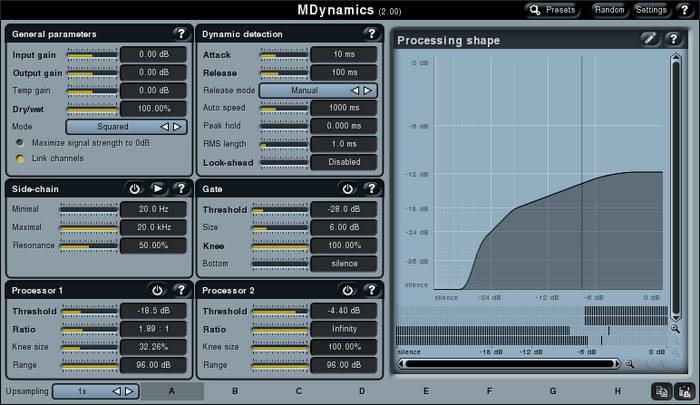The image size is (700, 405).
Task: Click the Input gain slider
Action: click(x=92, y=55)
